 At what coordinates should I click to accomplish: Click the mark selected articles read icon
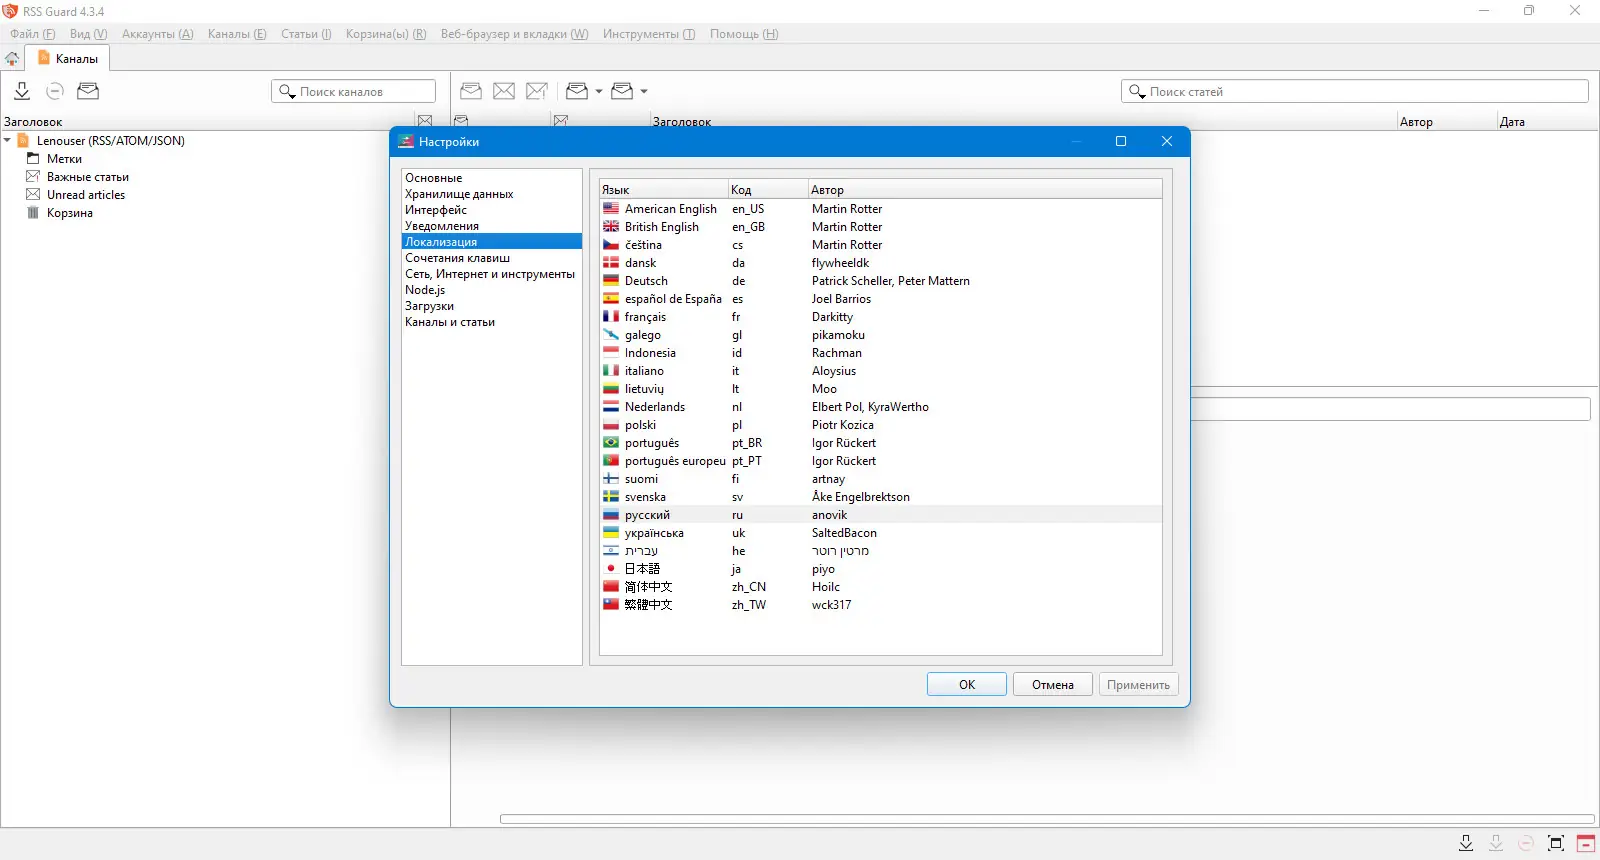(471, 91)
